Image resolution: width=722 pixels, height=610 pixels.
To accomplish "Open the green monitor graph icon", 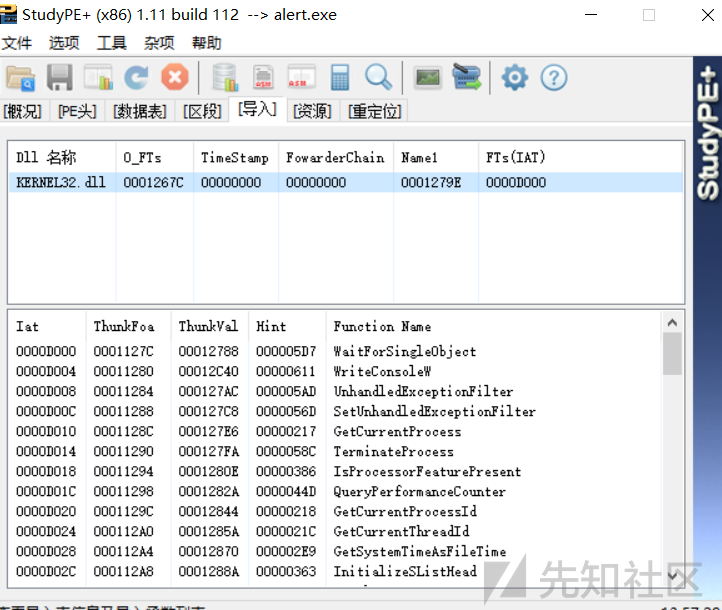I will click(428, 77).
